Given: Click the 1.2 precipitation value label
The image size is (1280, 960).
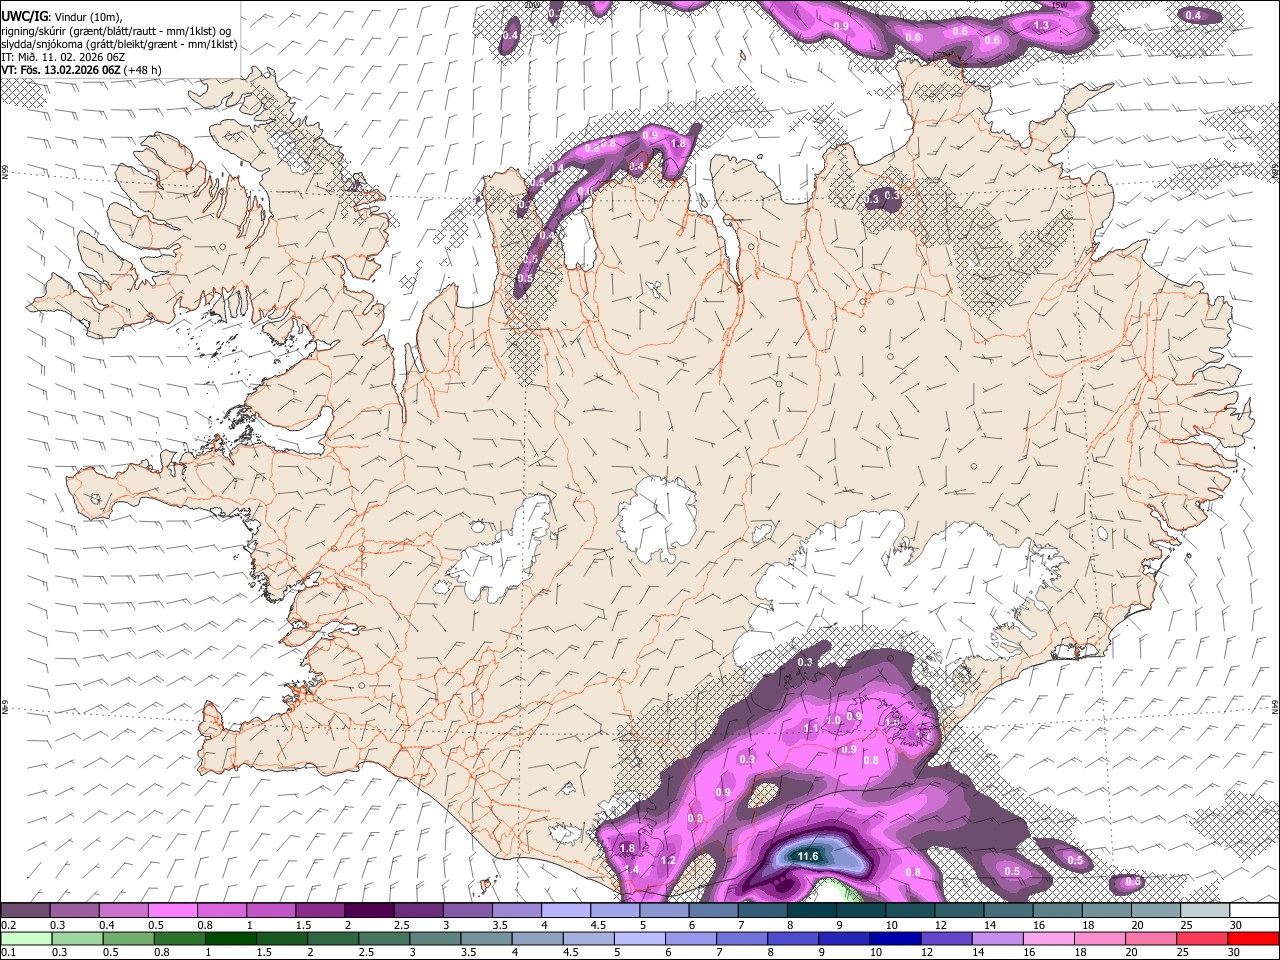Looking at the screenshot, I should point(669,860).
